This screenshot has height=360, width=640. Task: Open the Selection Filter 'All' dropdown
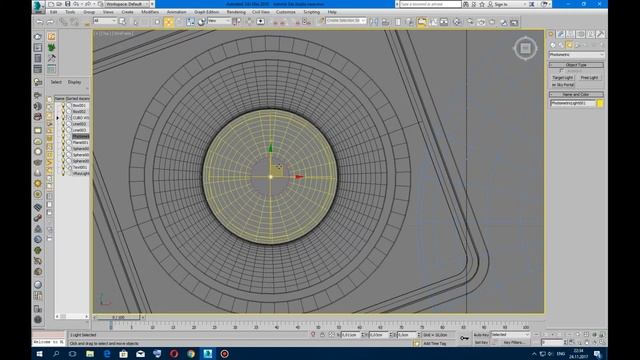105,21
